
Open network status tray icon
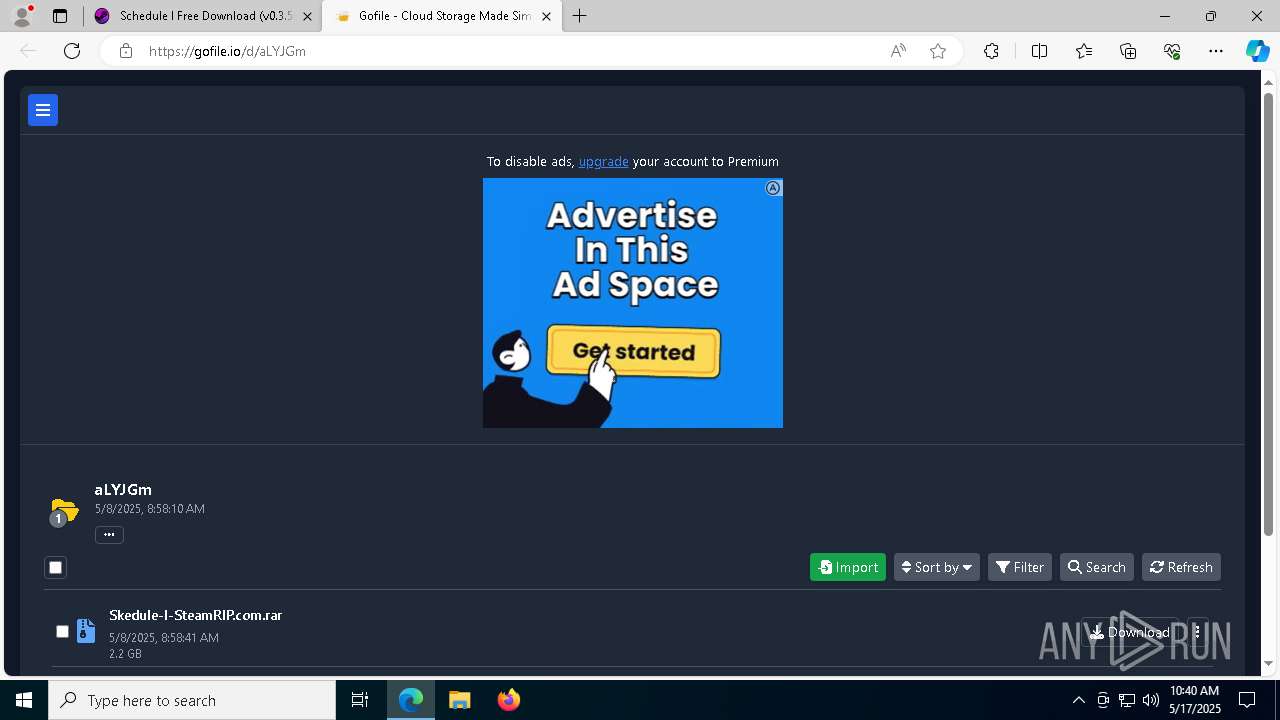point(1127,700)
